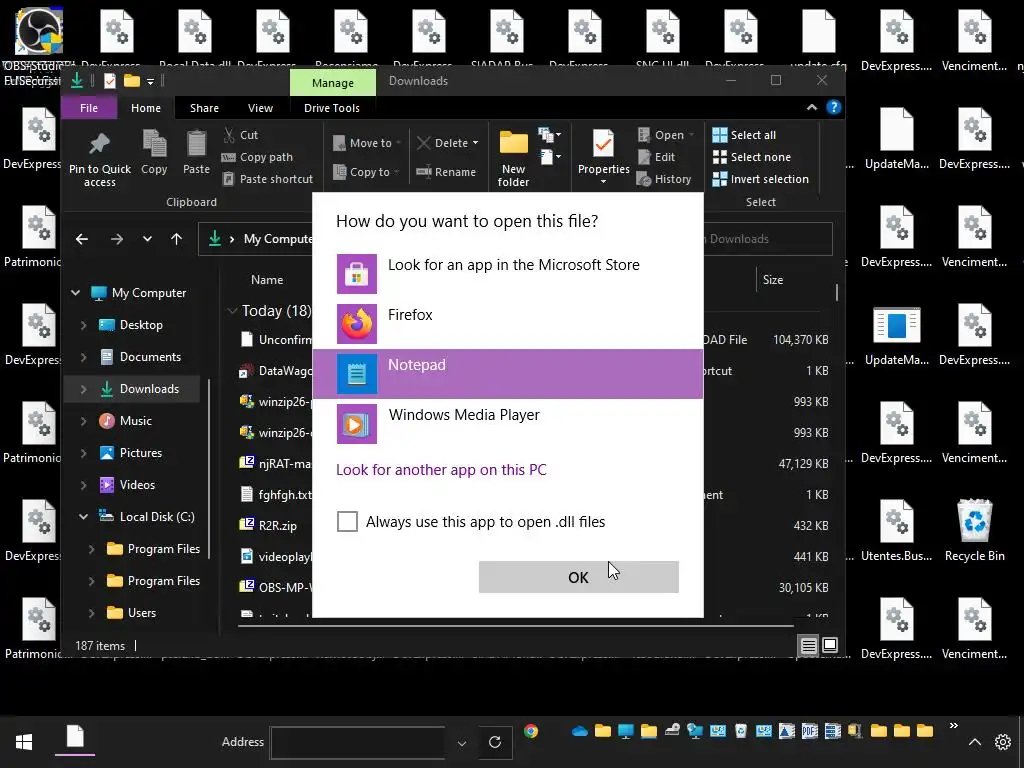This screenshot has height=768, width=1024.
Task: Switch to the Share ribbon tab
Action: pos(204,108)
